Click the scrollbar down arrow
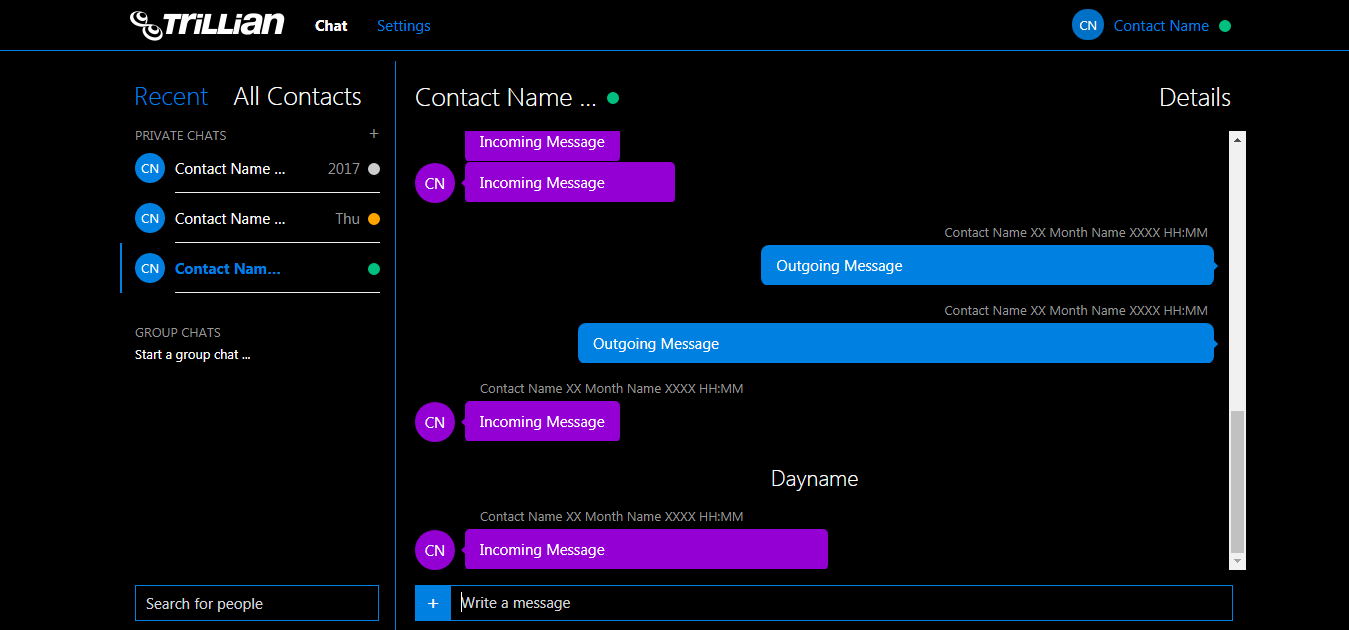 click(x=1238, y=562)
